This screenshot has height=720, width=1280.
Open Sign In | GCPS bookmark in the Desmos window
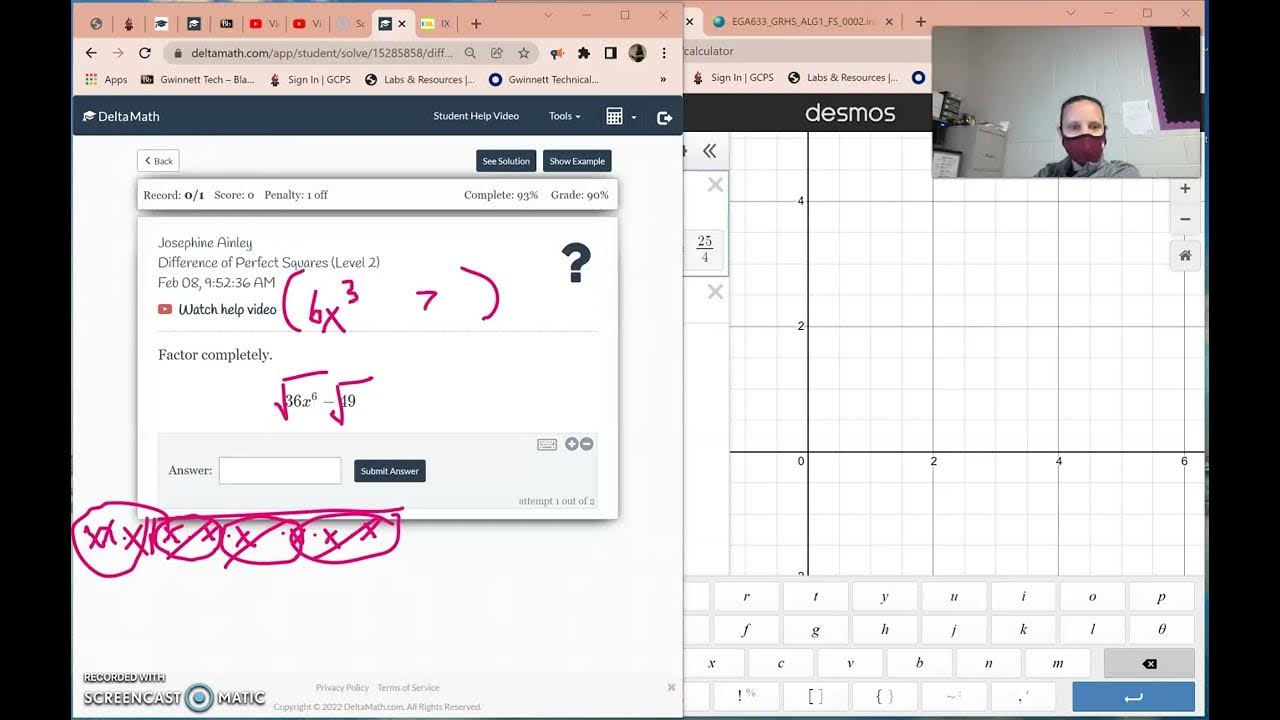coord(733,78)
